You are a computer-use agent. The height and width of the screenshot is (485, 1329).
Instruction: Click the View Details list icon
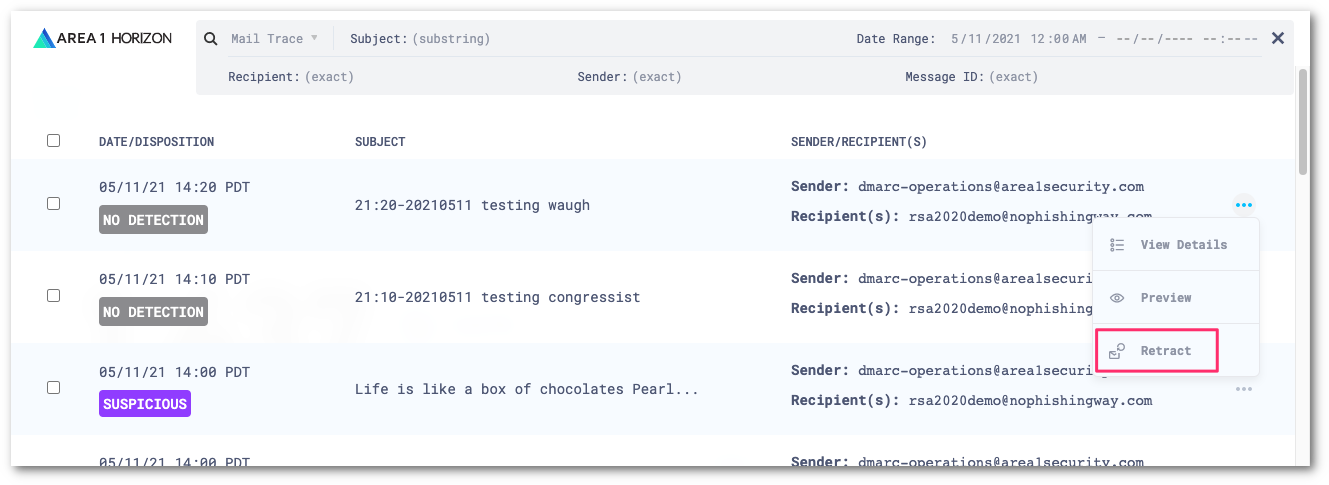pos(1118,245)
